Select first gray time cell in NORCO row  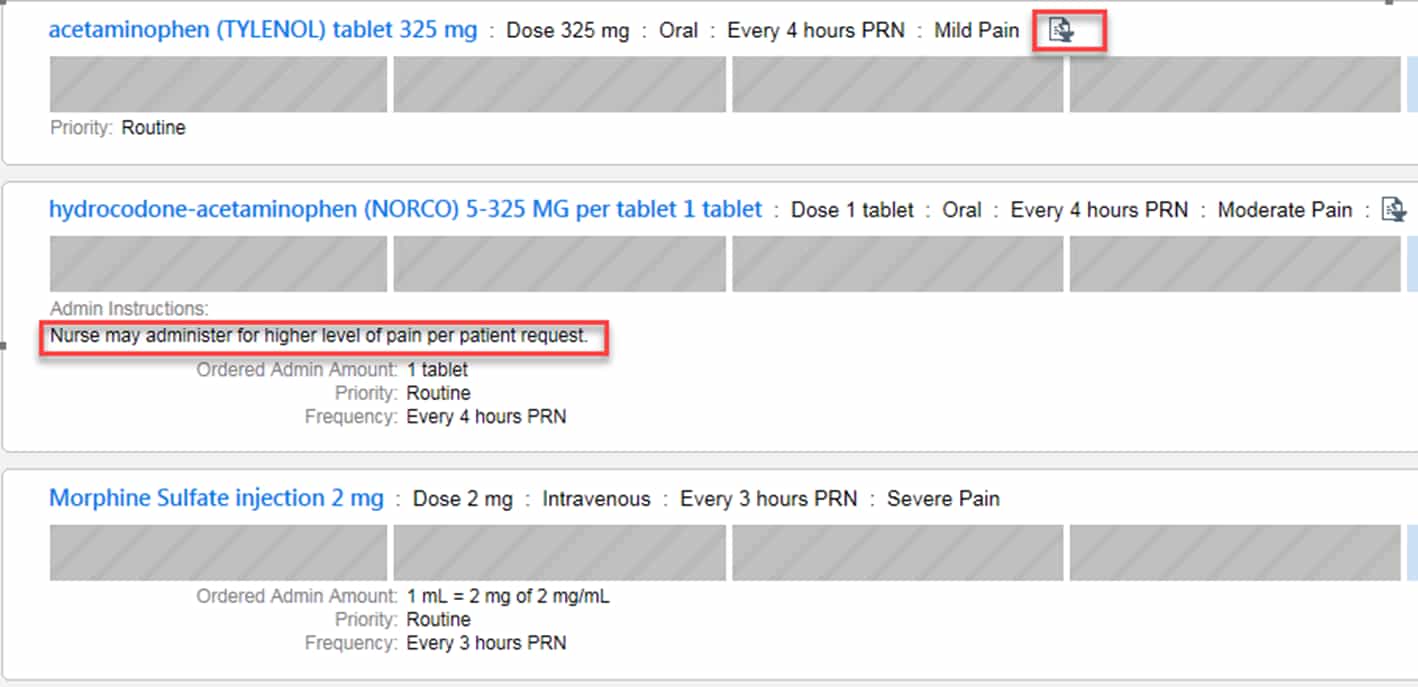tap(218, 264)
